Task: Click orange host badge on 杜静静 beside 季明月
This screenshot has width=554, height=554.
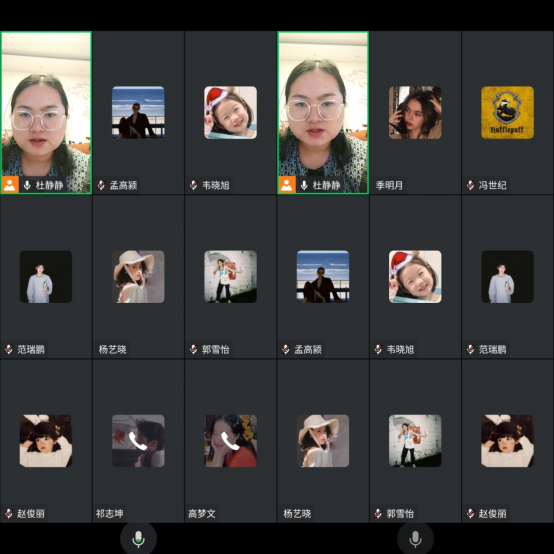Action: tap(287, 185)
